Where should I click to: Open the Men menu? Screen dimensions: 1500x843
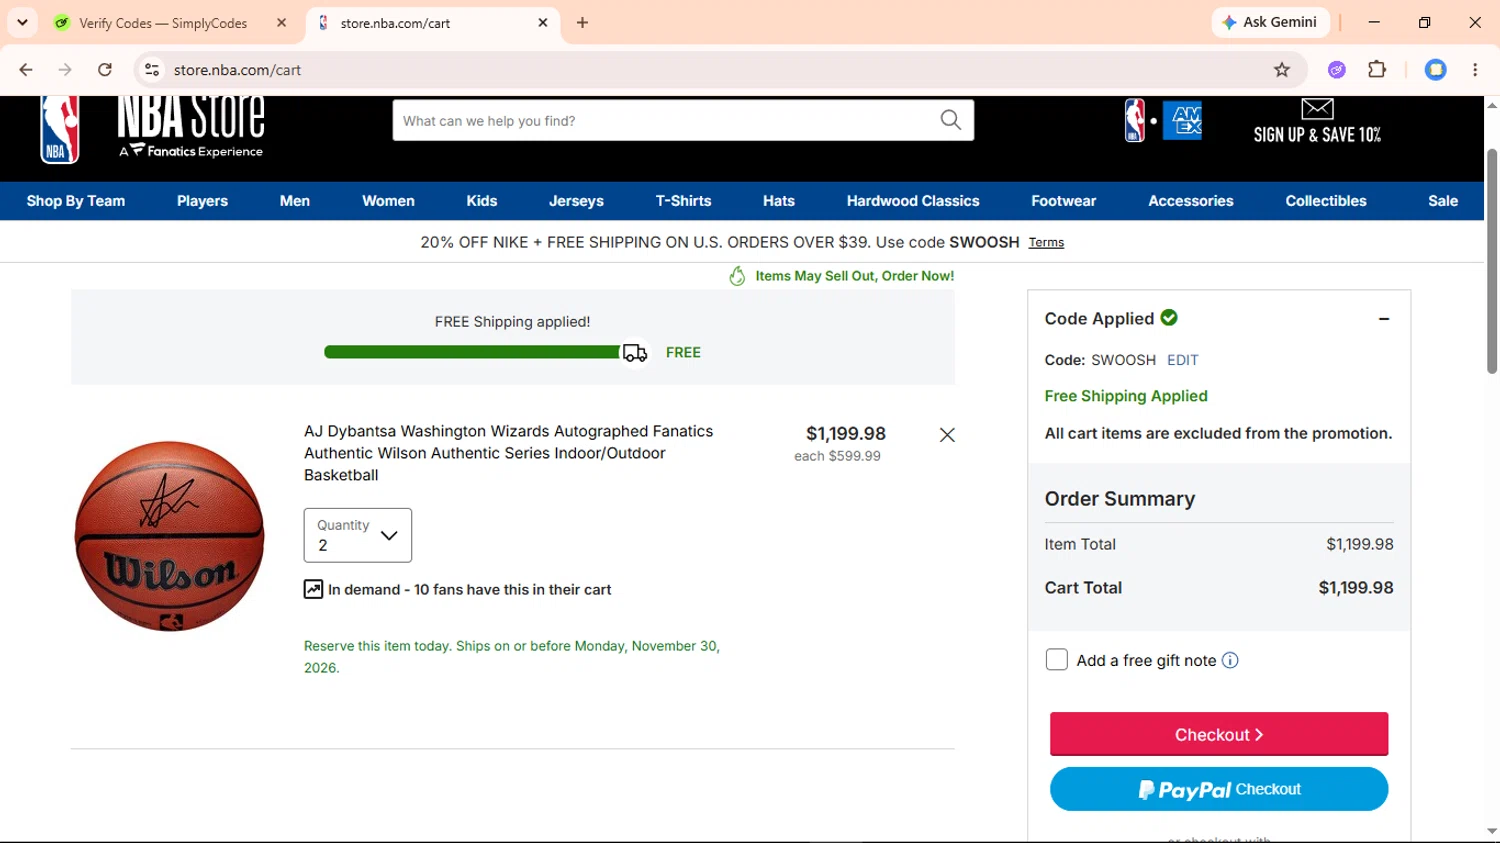point(295,201)
